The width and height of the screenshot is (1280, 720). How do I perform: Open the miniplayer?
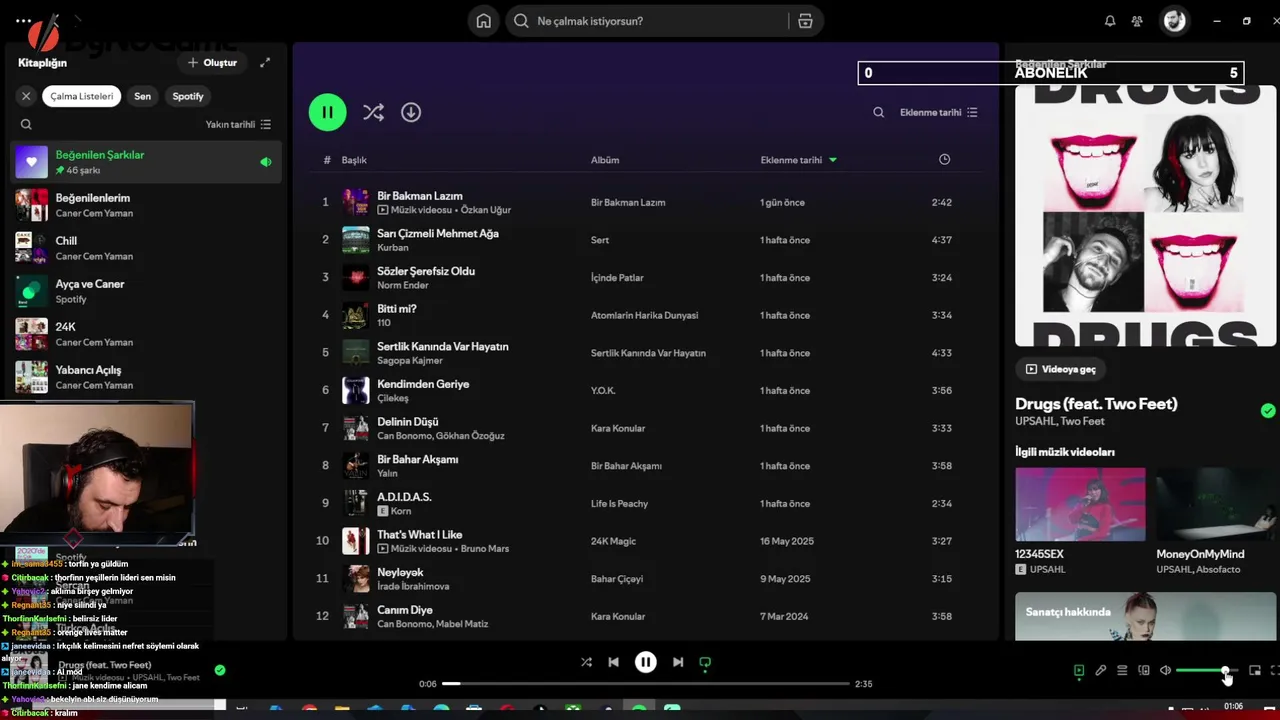coord(1255,671)
